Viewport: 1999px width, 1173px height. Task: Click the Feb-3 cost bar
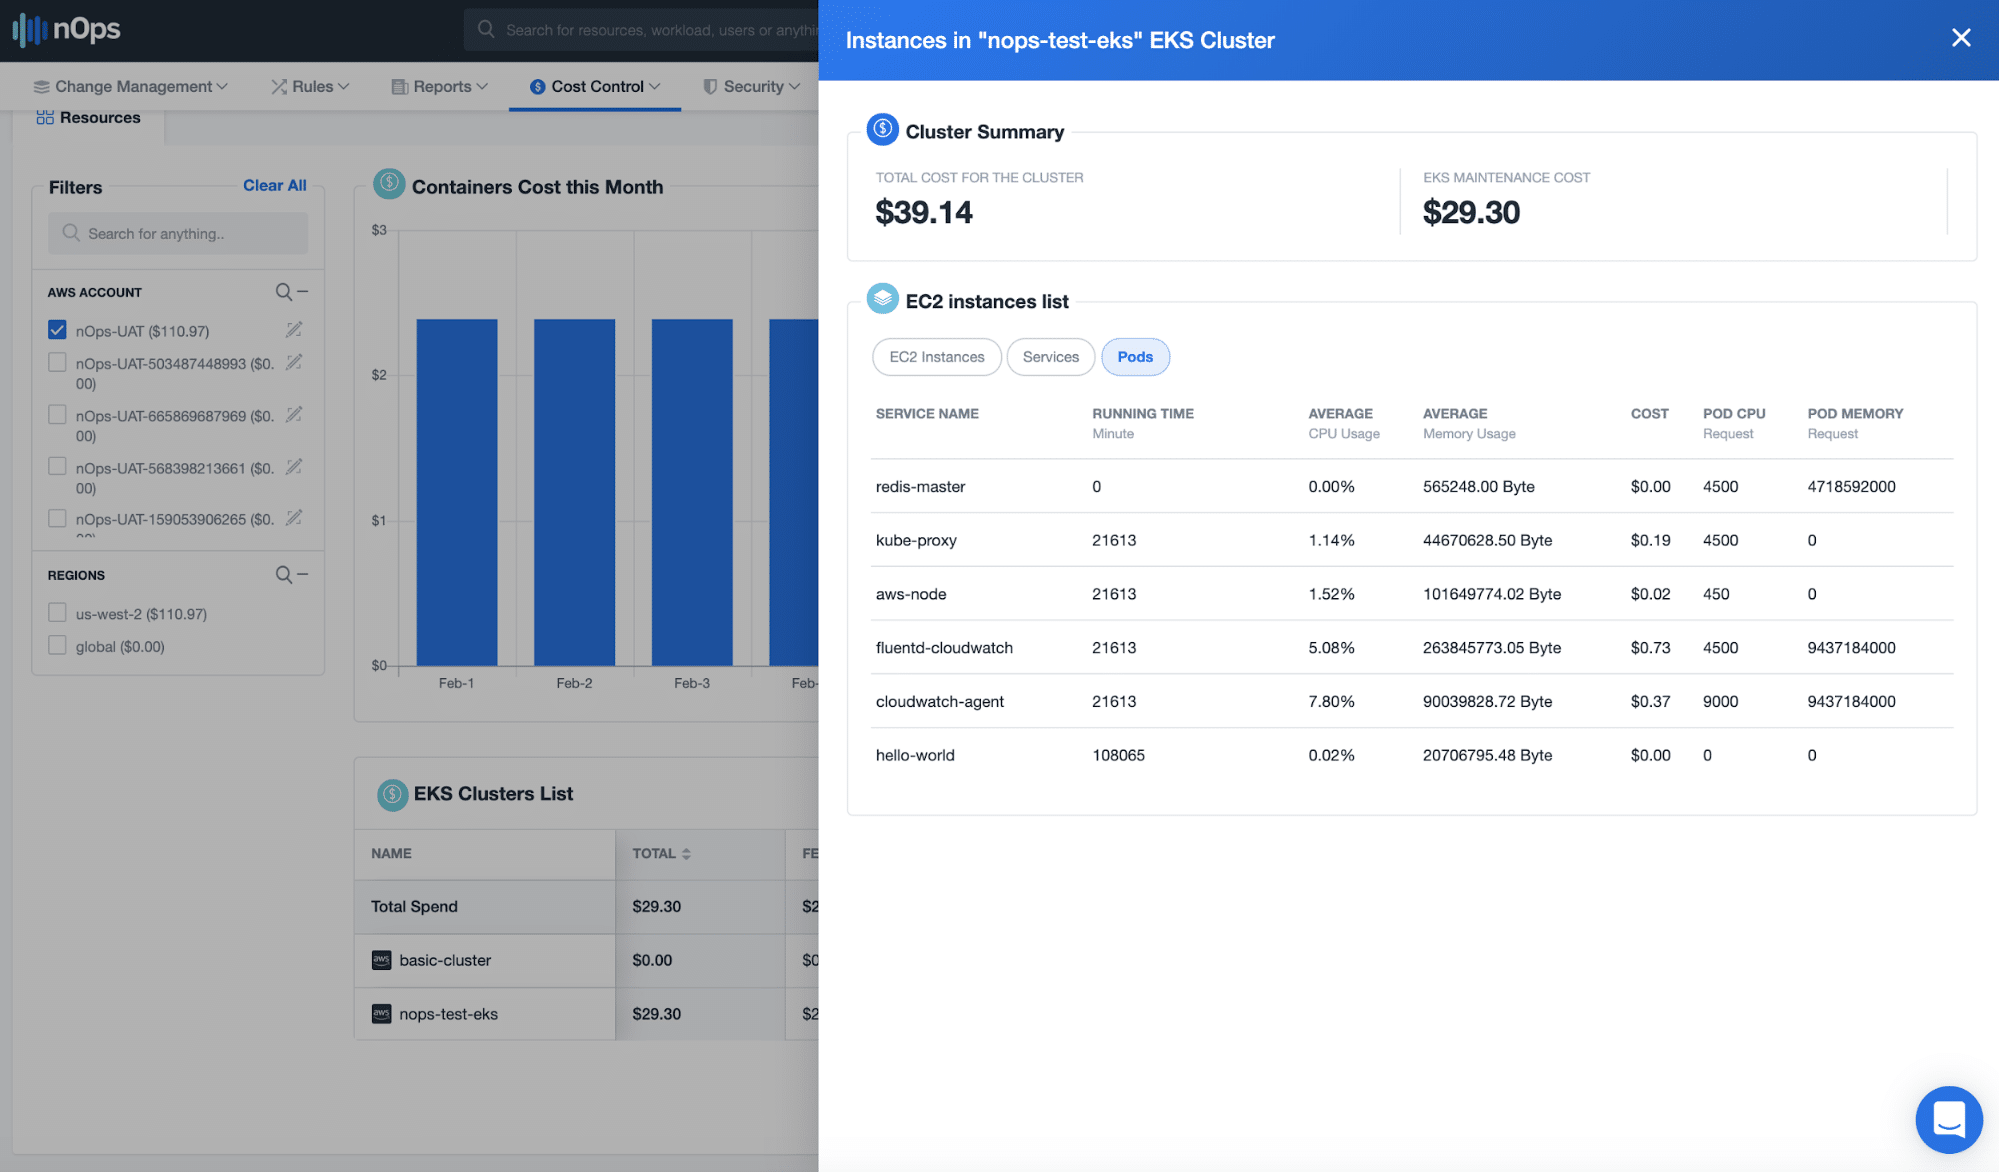(x=692, y=492)
